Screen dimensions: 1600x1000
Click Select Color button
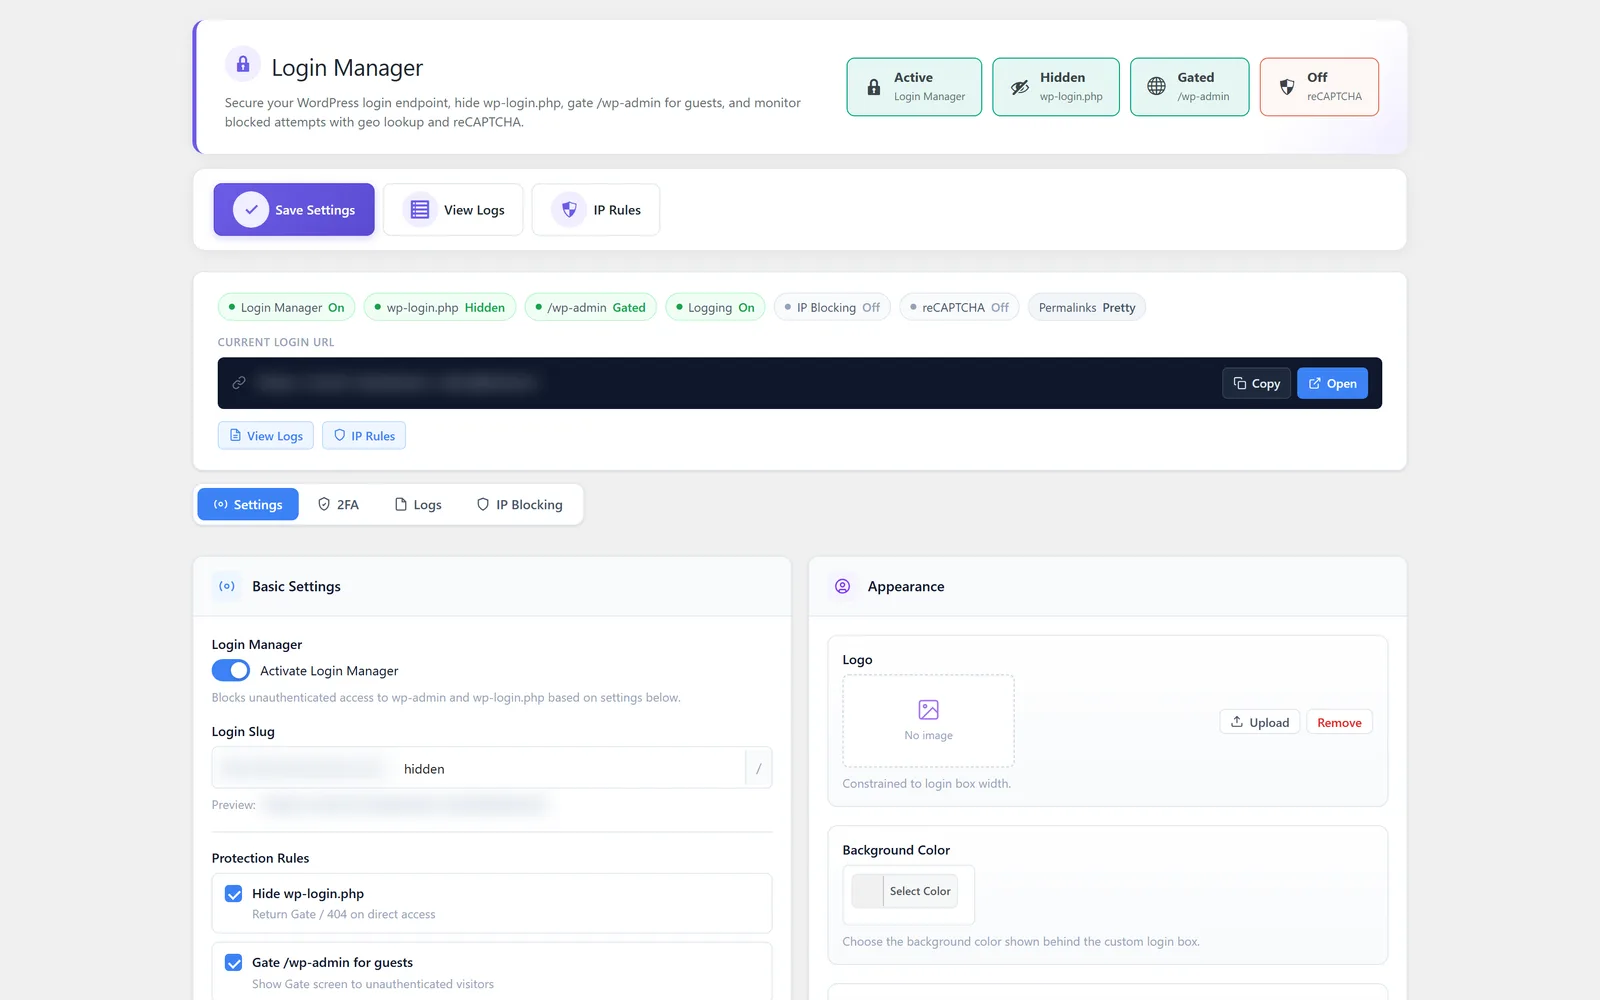[x=920, y=891]
